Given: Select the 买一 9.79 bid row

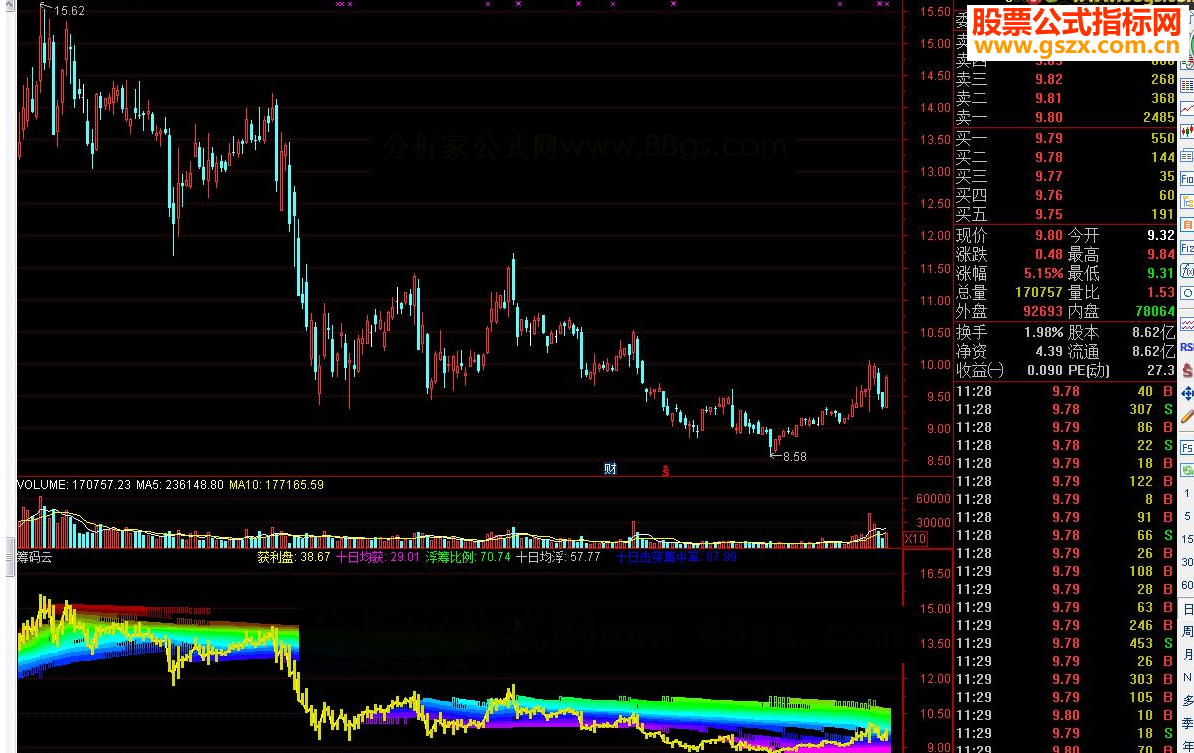Looking at the screenshot, I should (x=1065, y=139).
